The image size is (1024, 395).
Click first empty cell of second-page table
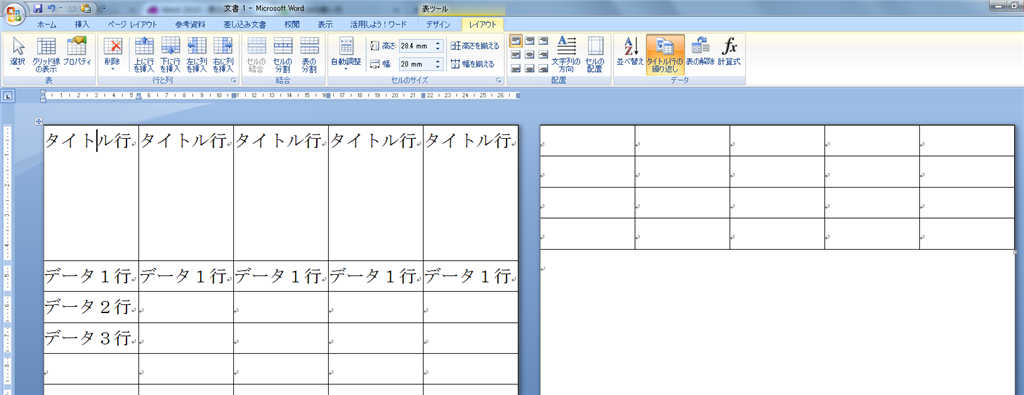coord(587,140)
